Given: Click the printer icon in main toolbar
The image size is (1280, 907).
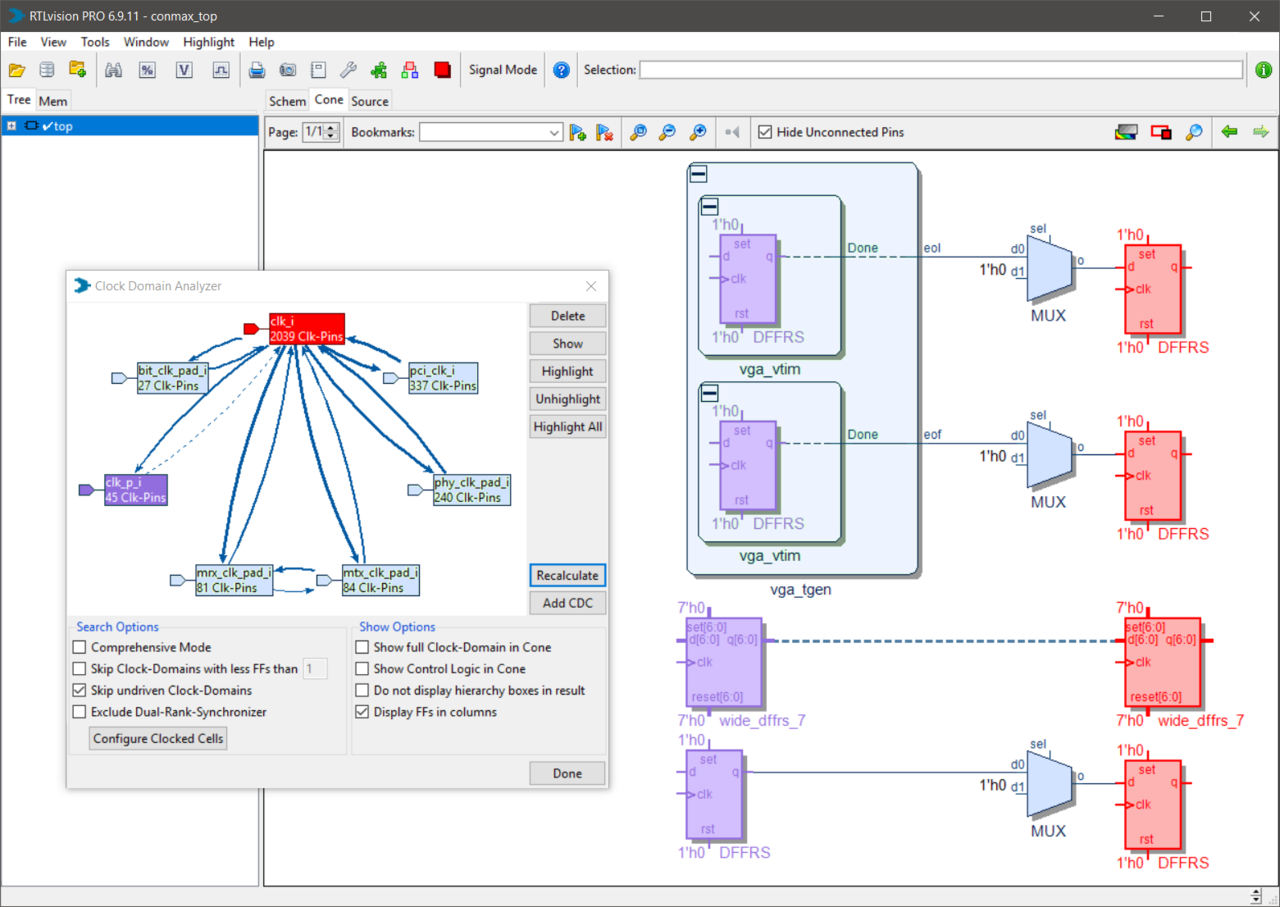Looking at the screenshot, I should tap(257, 70).
